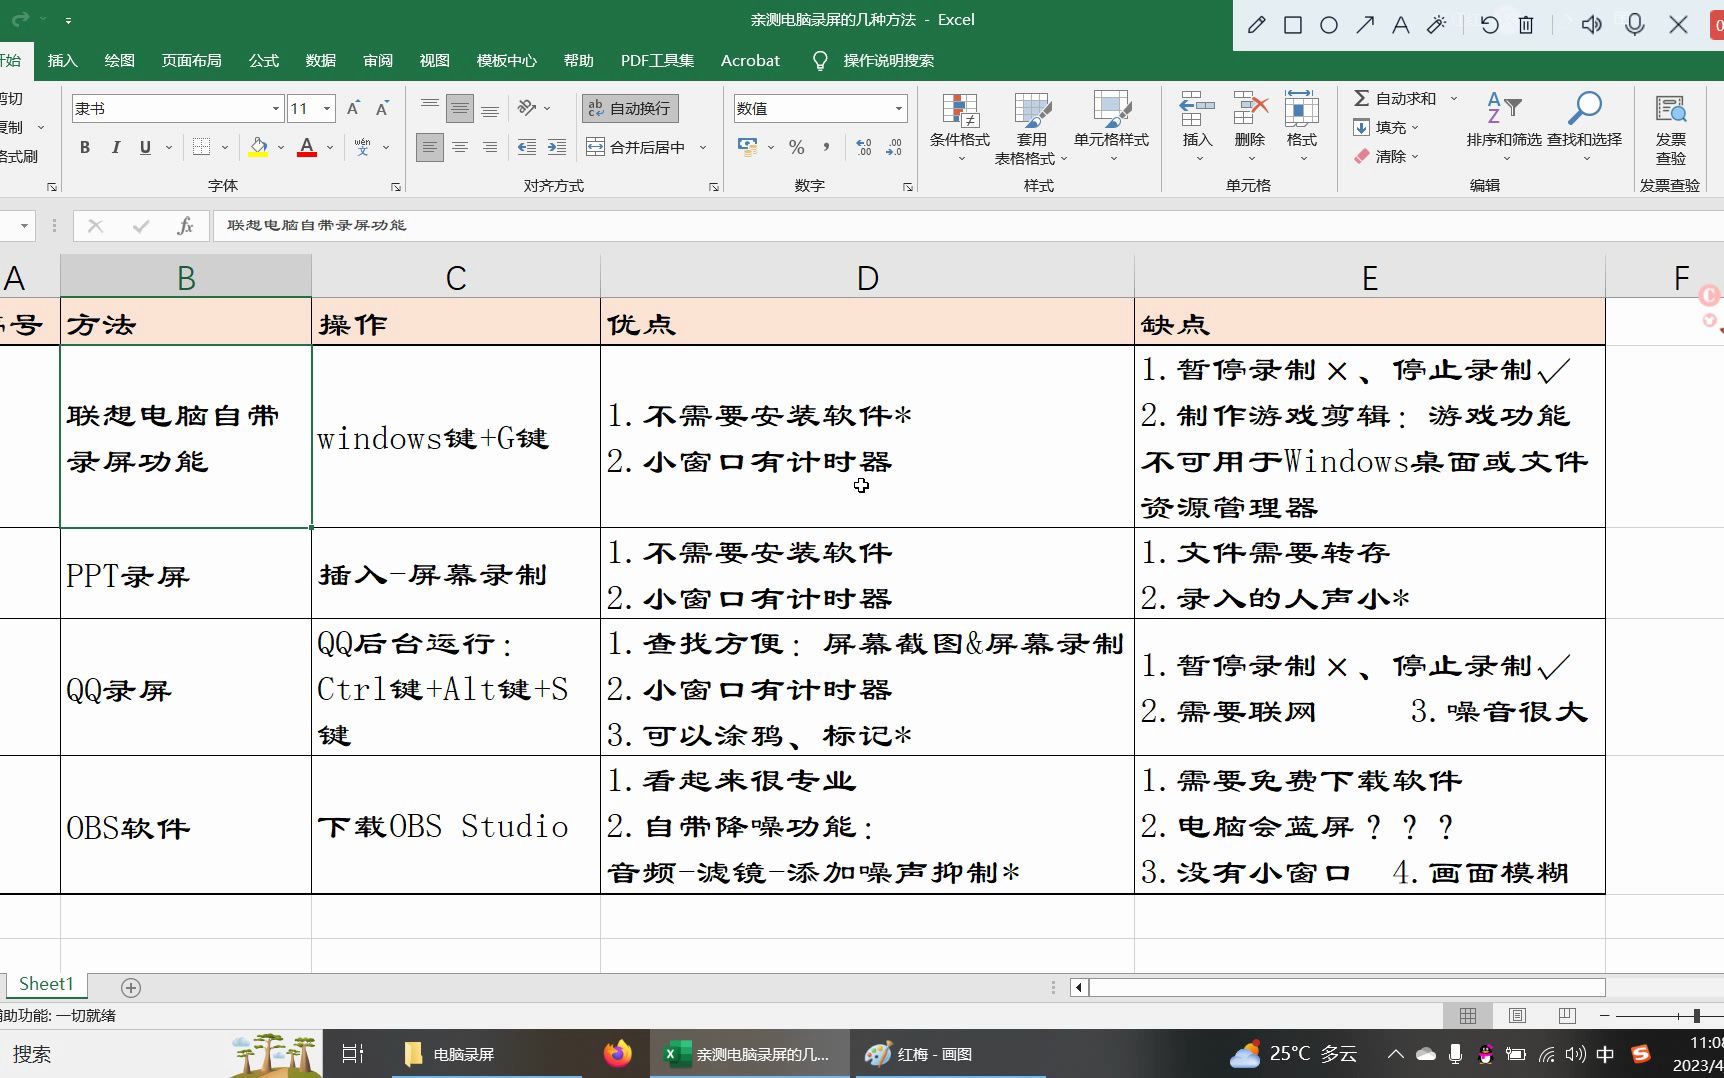Click red font color button
1724x1078 pixels.
(x=307, y=147)
